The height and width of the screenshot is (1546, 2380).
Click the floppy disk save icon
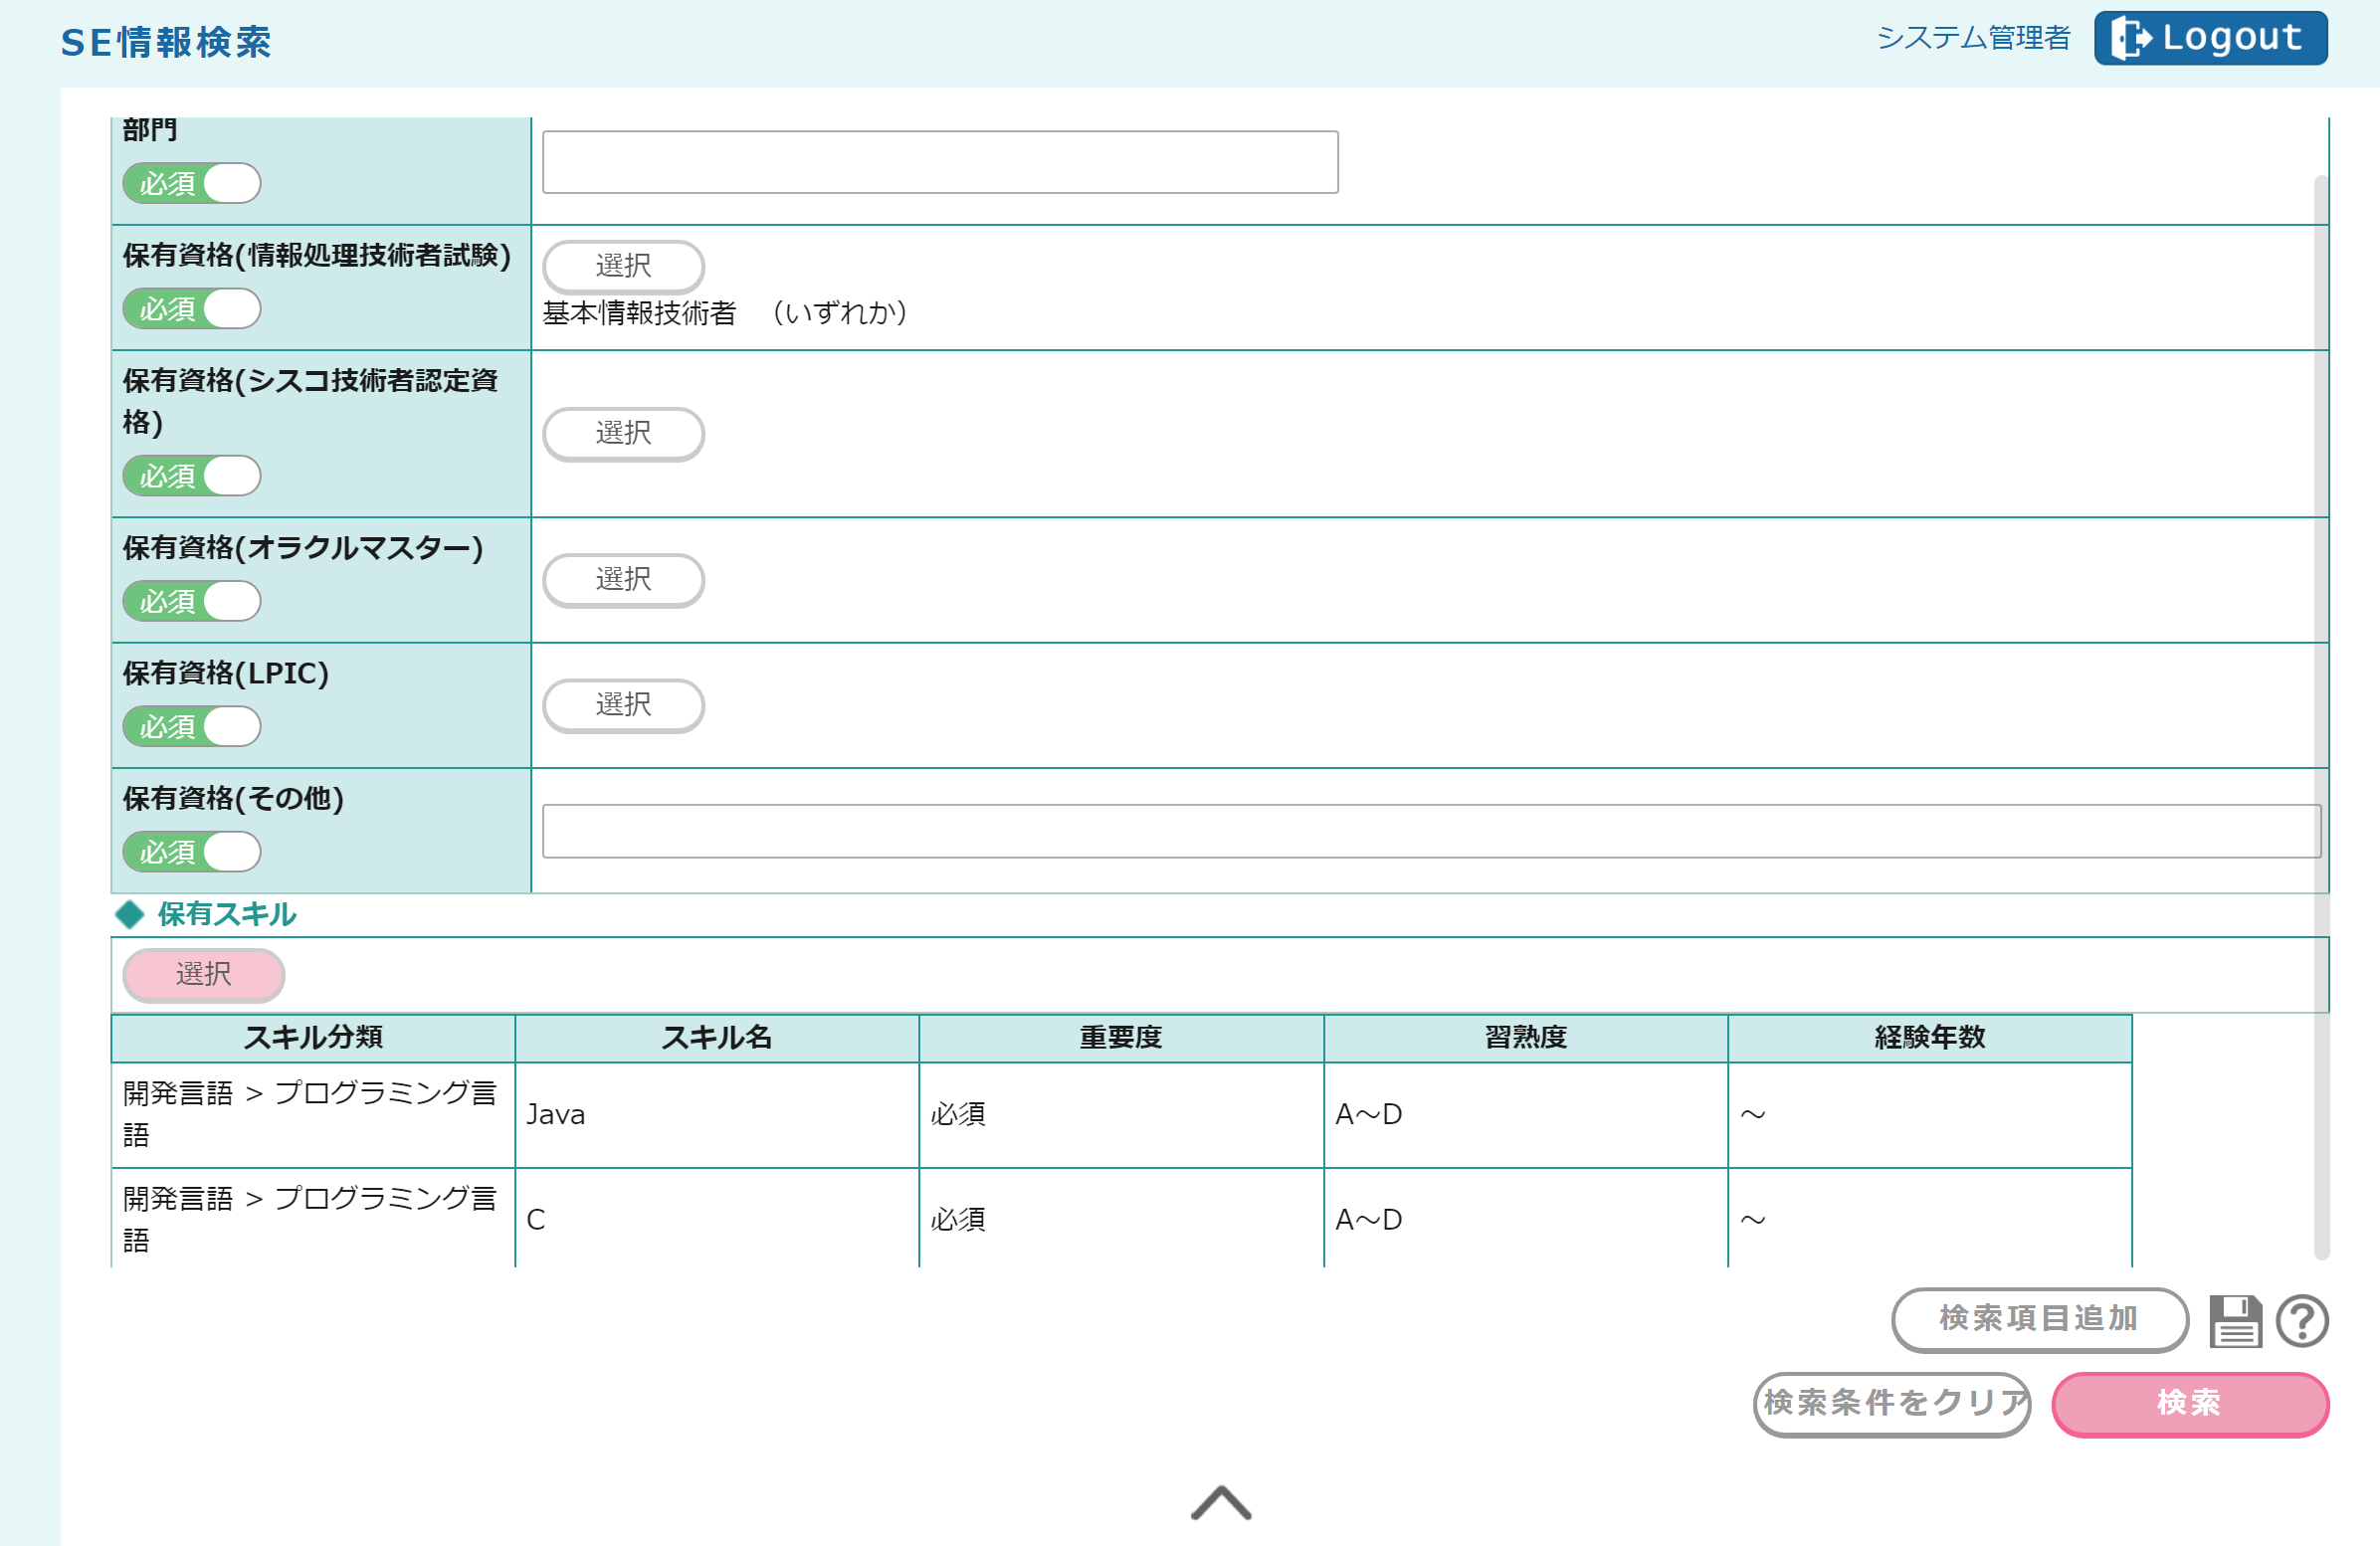pos(2234,1321)
